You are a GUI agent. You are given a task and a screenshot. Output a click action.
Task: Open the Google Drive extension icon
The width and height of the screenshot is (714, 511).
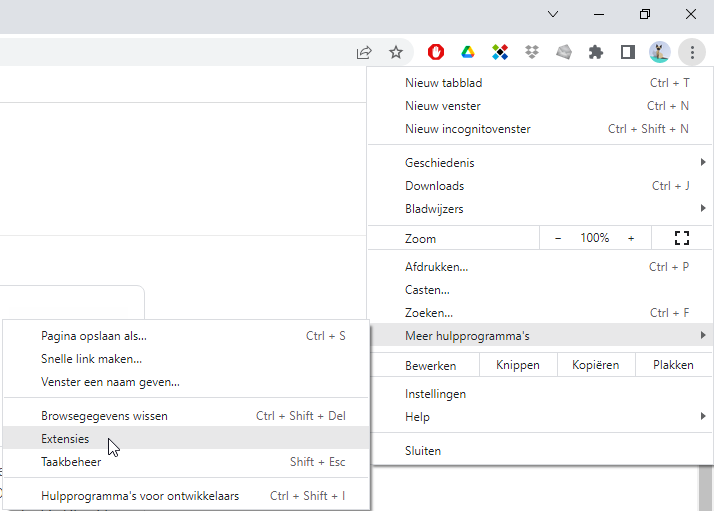(467, 52)
